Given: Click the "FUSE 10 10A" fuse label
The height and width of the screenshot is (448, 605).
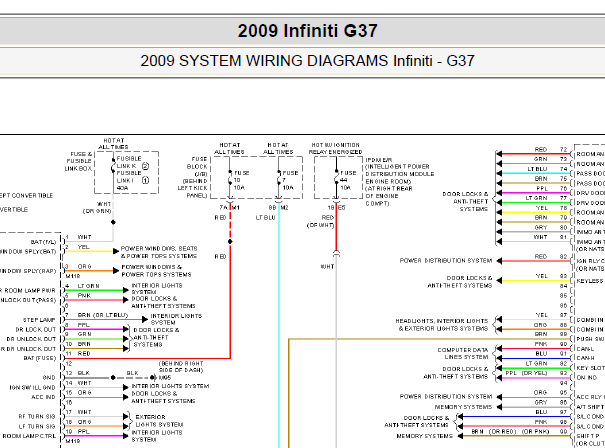Looking at the screenshot, I should pyautogui.click(x=241, y=180).
